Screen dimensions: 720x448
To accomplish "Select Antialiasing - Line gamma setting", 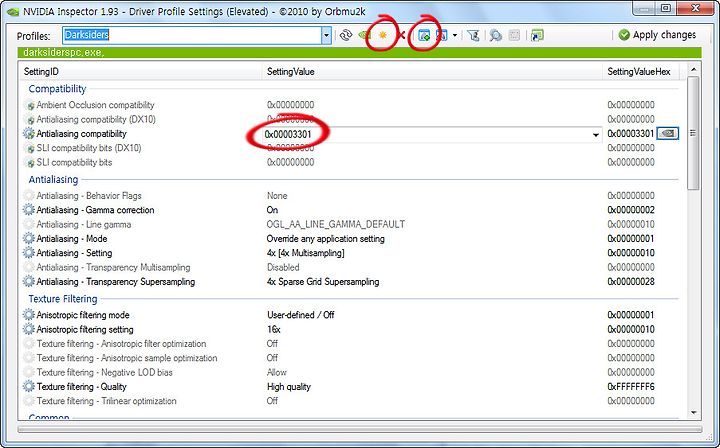I will click(84, 224).
